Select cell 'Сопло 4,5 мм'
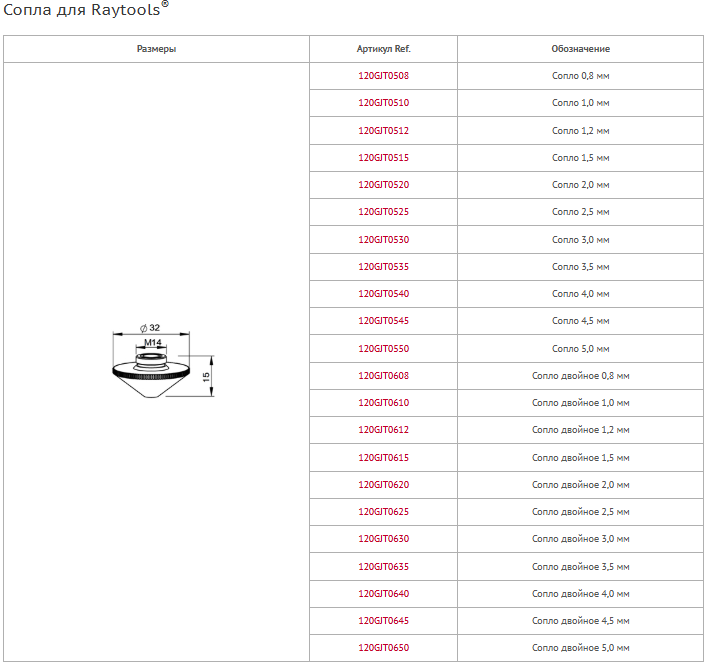The width and height of the screenshot is (708, 664). (580, 321)
